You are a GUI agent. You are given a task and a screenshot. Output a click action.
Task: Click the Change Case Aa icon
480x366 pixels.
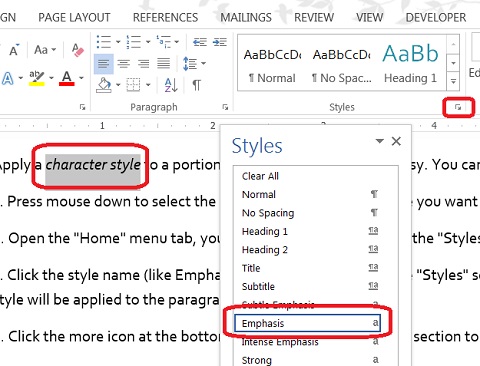click(x=41, y=50)
